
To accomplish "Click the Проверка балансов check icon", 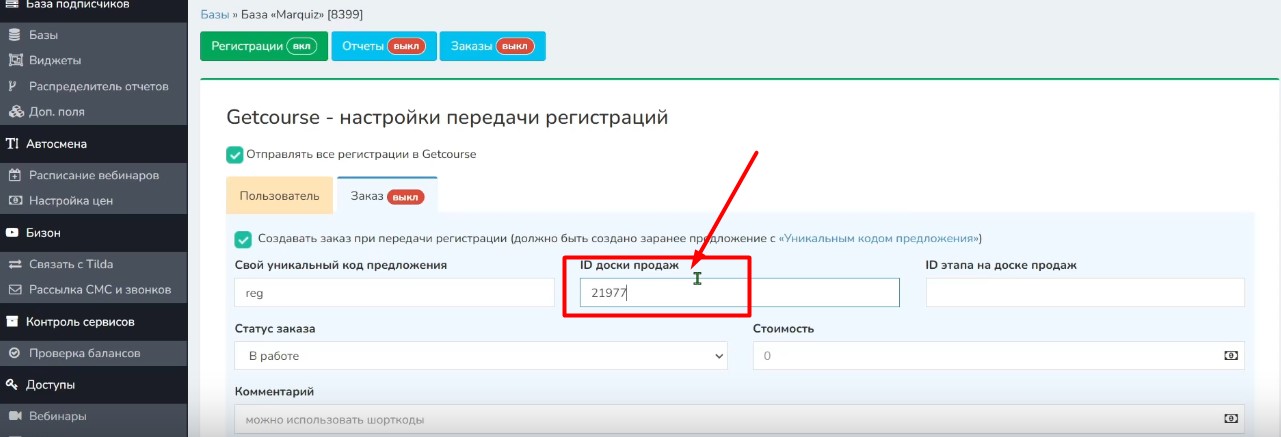I will 15,353.
